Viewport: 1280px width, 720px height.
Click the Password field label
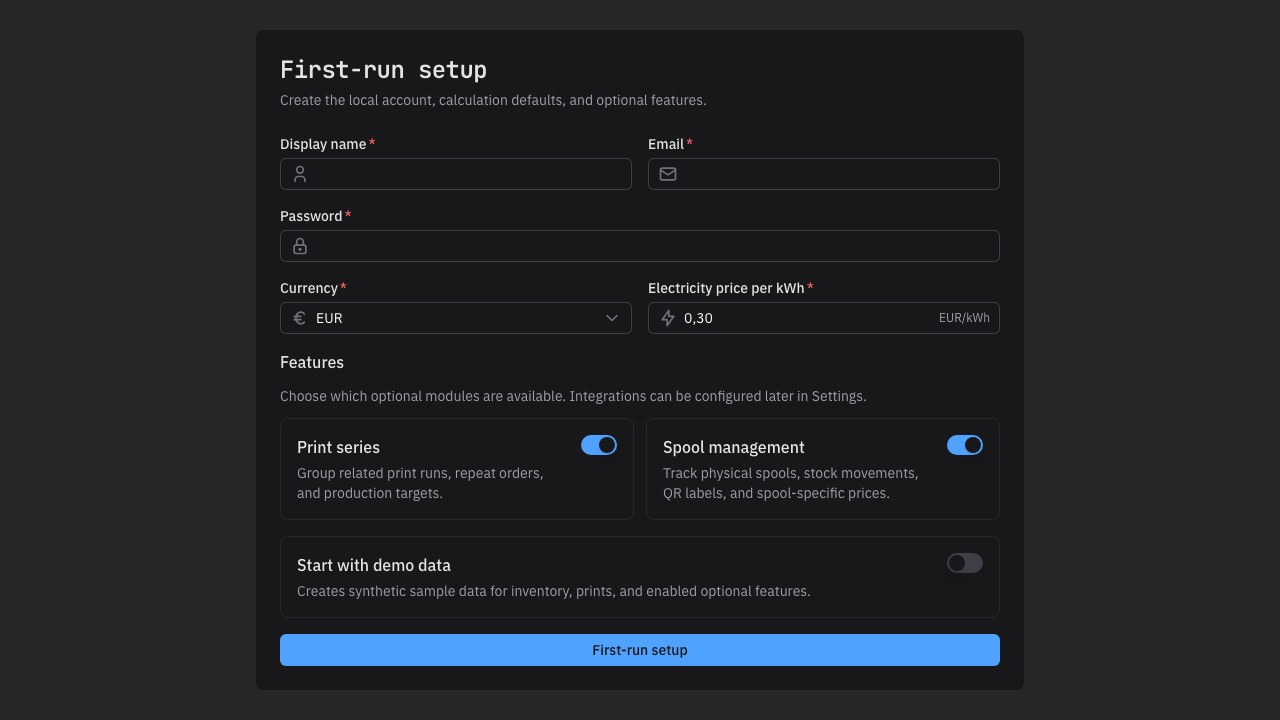[x=311, y=216]
